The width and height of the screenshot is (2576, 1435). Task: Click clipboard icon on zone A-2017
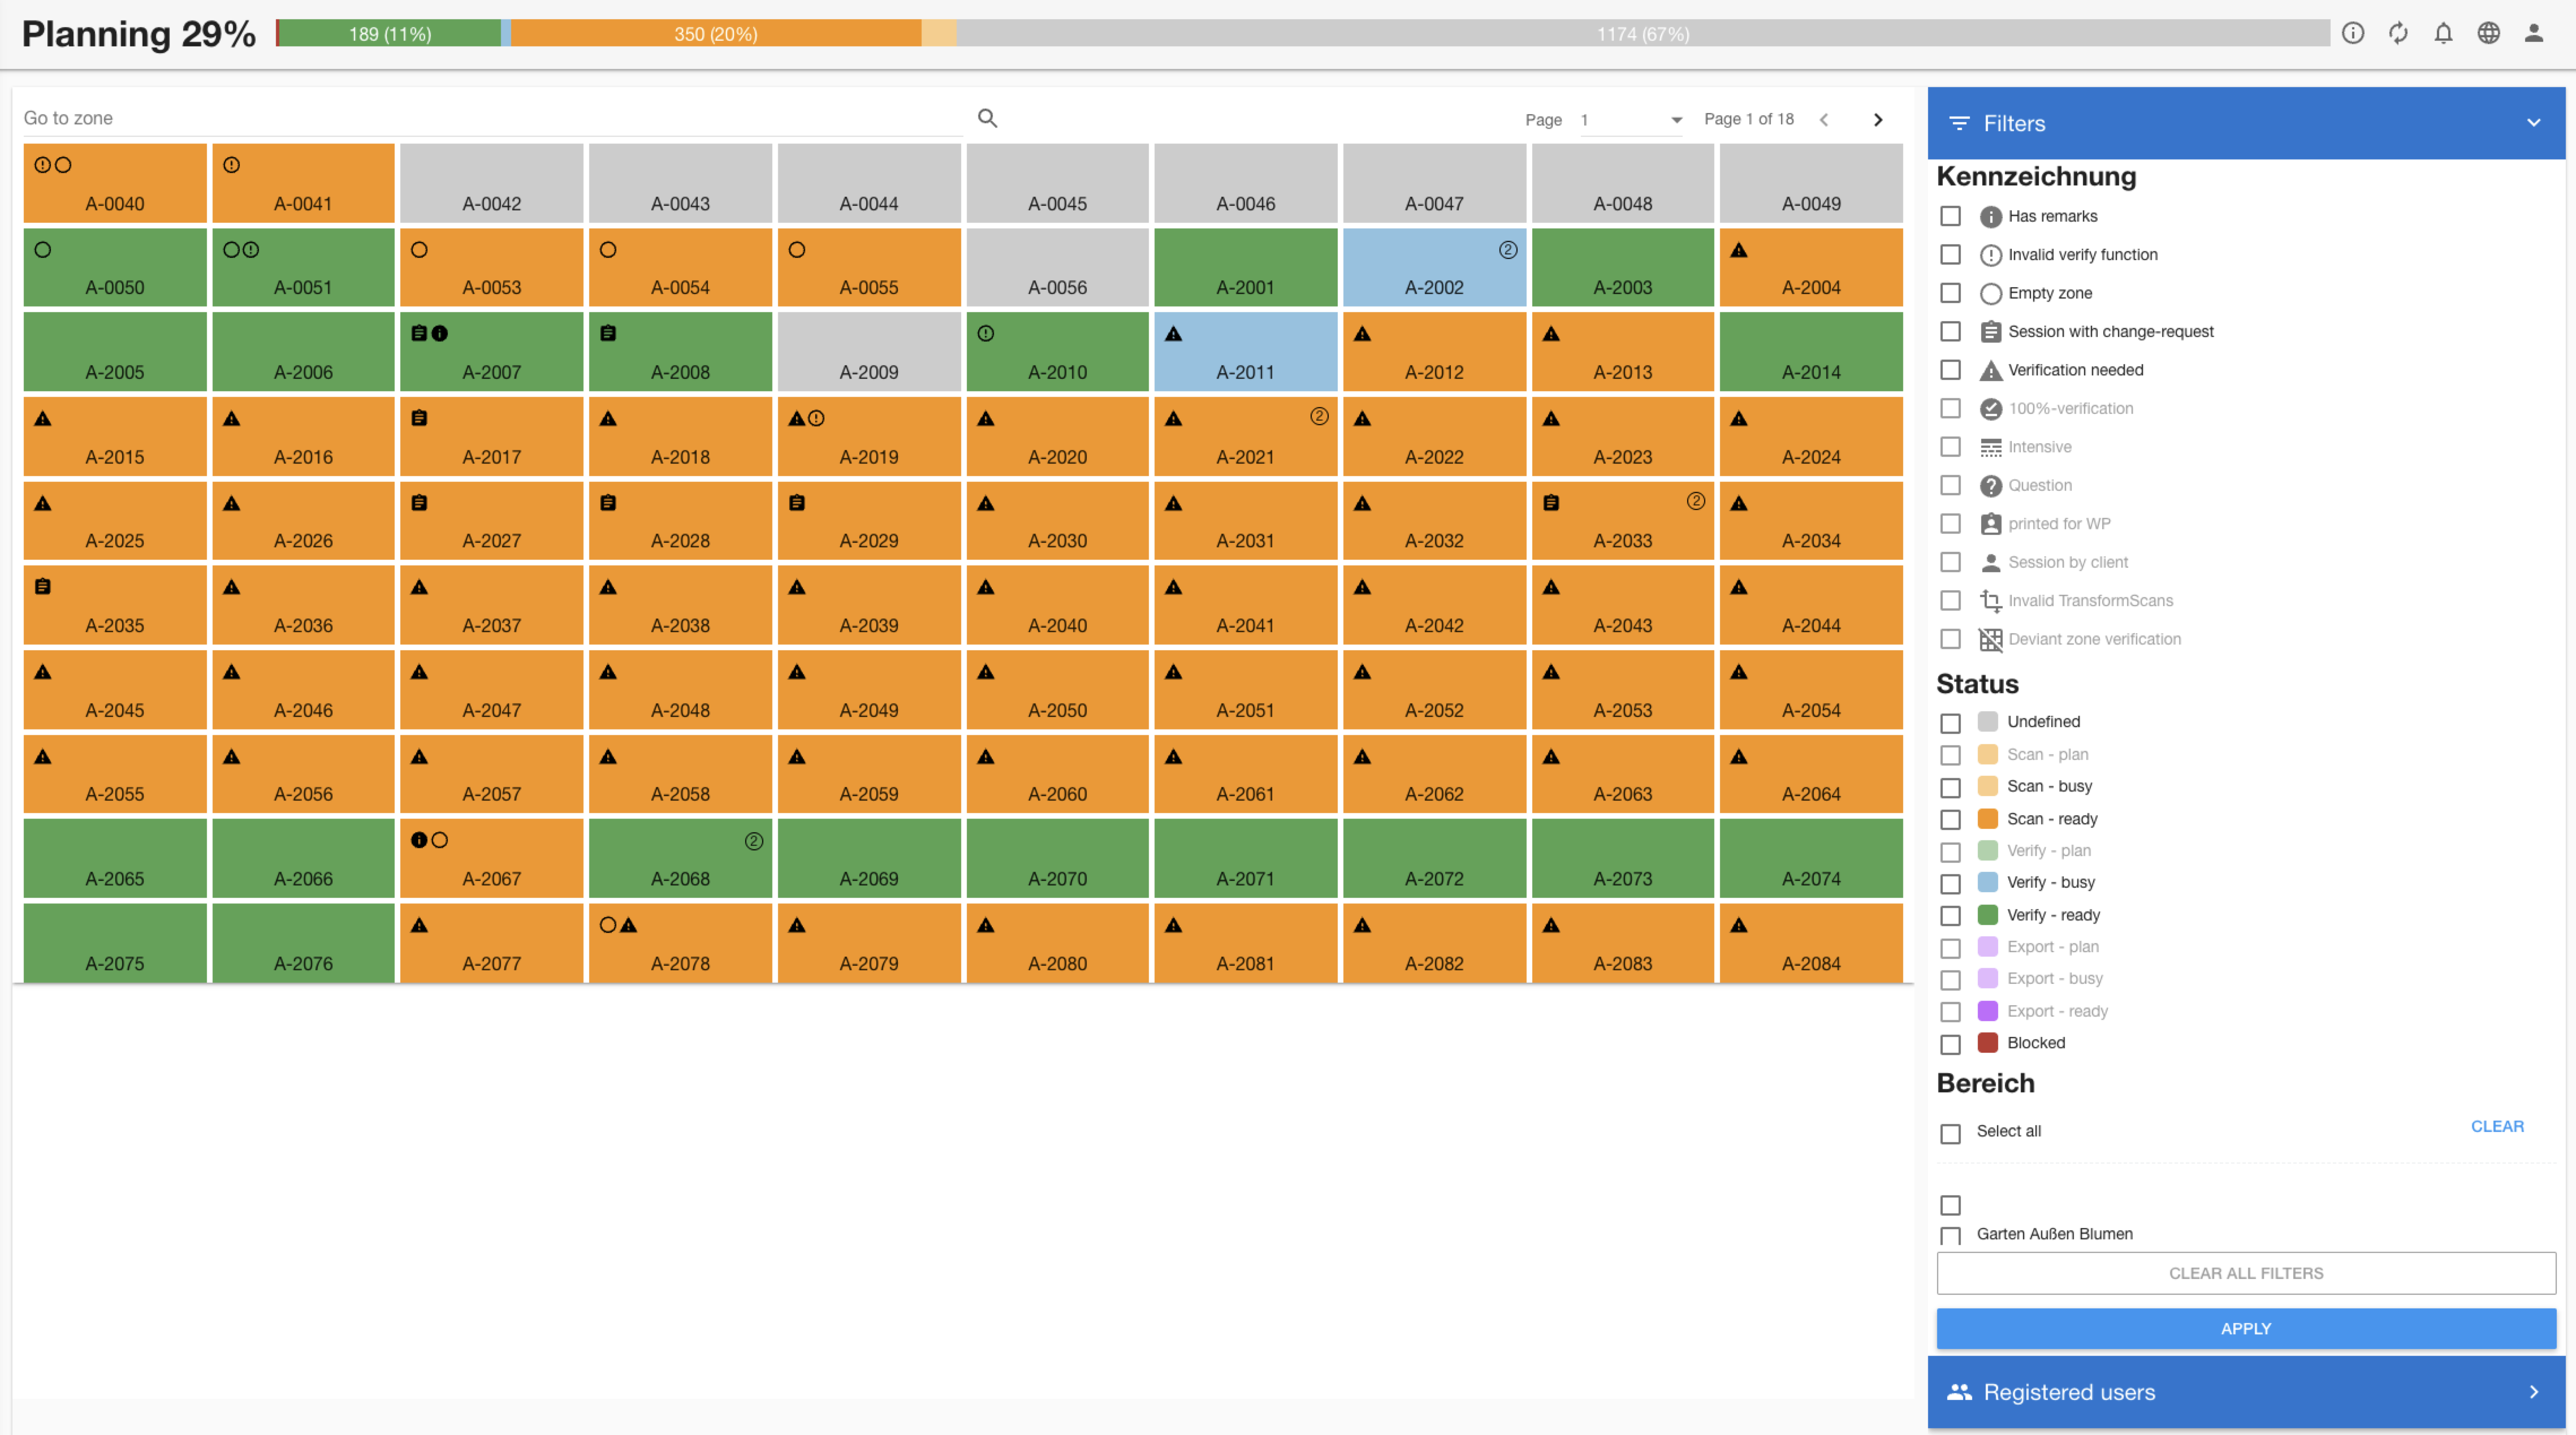pos(419,418)
